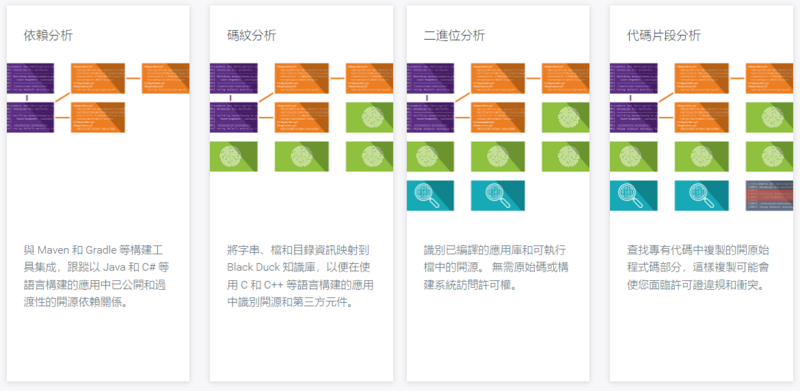Click the lower purple code block in 依賴分析 card
800x391 pixels.
(30, 117)
